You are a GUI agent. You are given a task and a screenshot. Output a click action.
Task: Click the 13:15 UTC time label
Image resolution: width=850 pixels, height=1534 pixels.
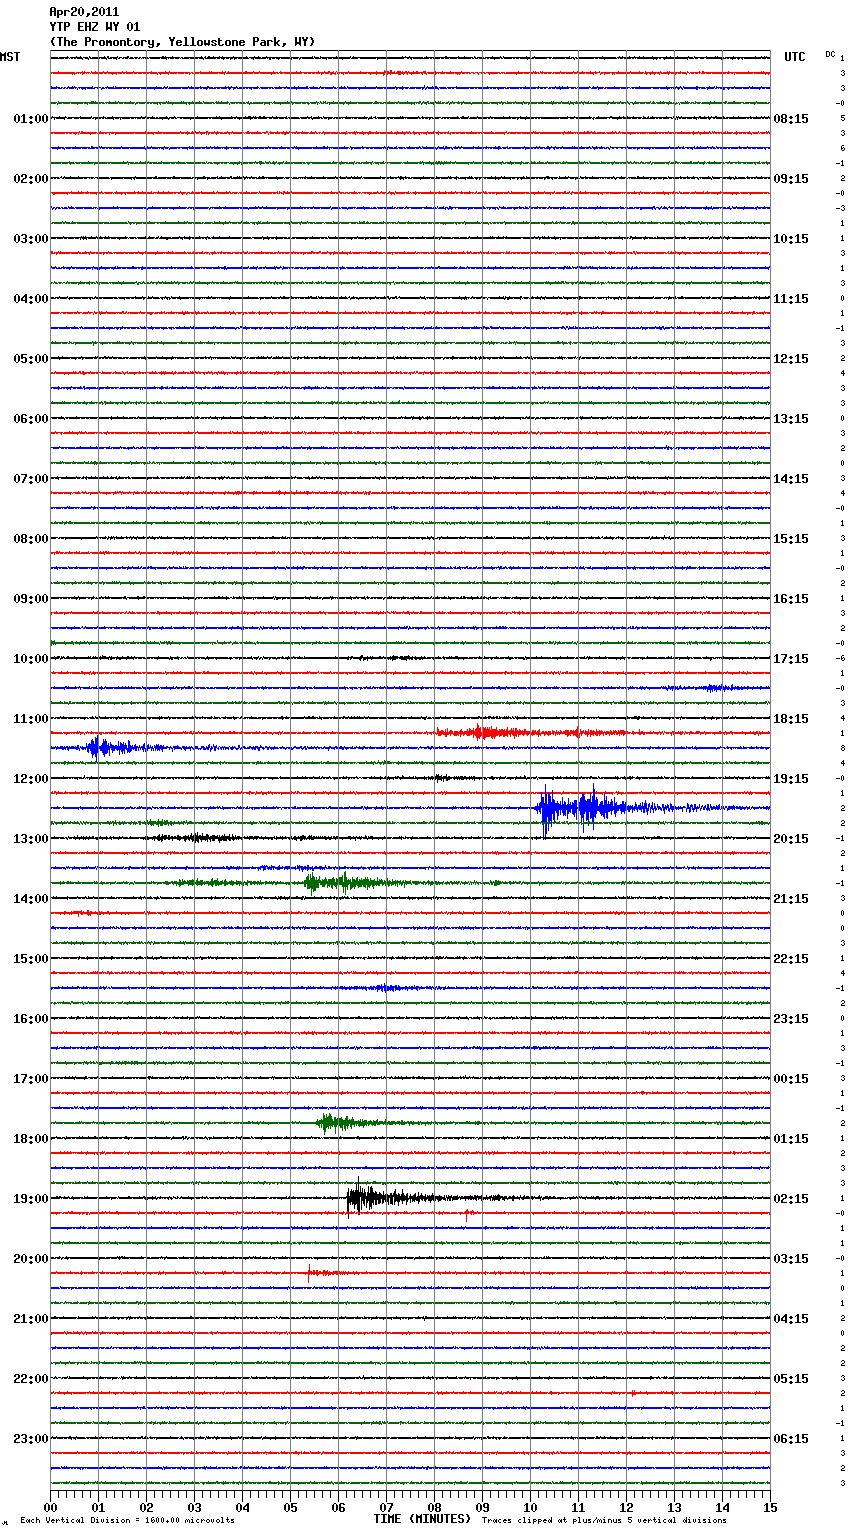pyautogui.click(x=791, y=419)
